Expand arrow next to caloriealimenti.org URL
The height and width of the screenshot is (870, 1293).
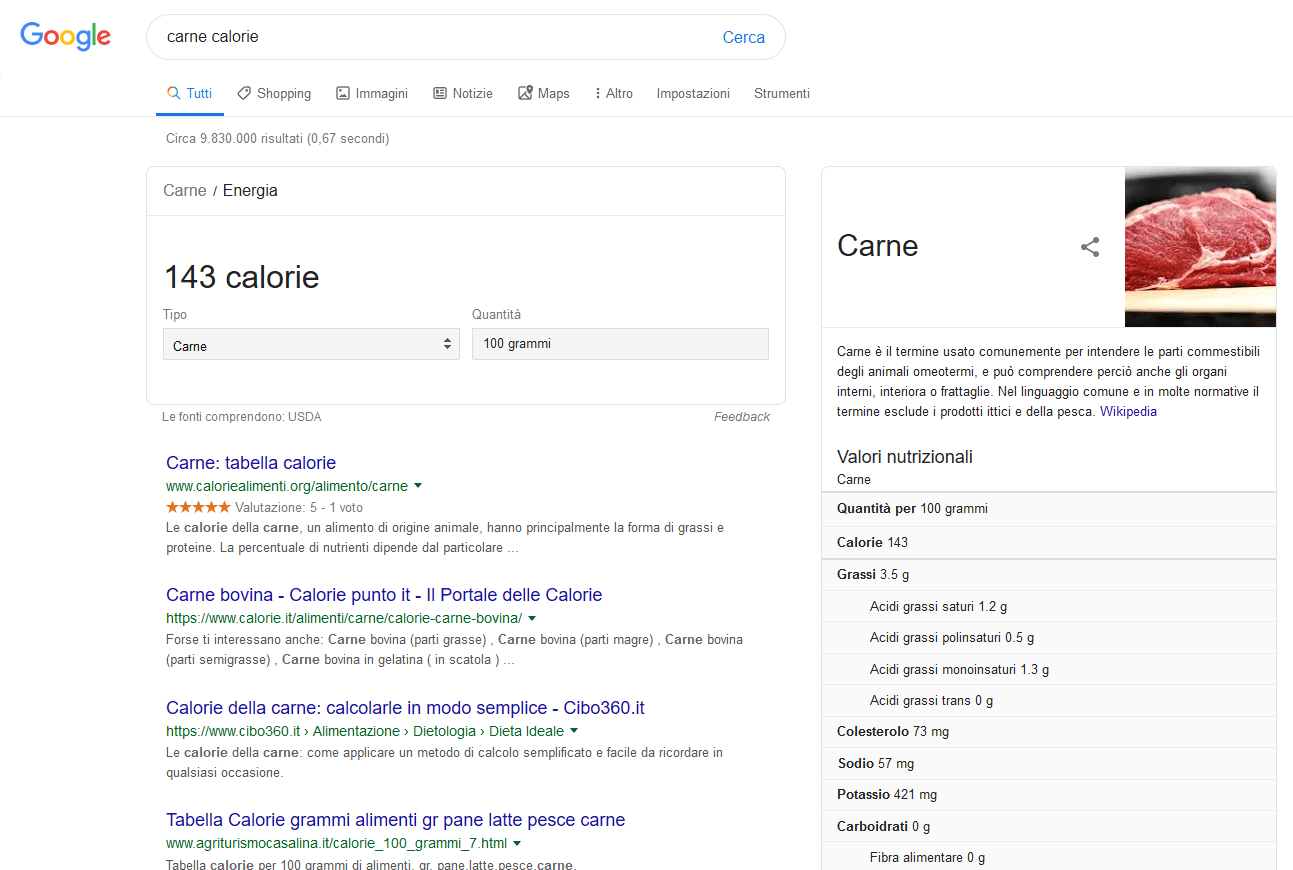[x=418, y=486]
